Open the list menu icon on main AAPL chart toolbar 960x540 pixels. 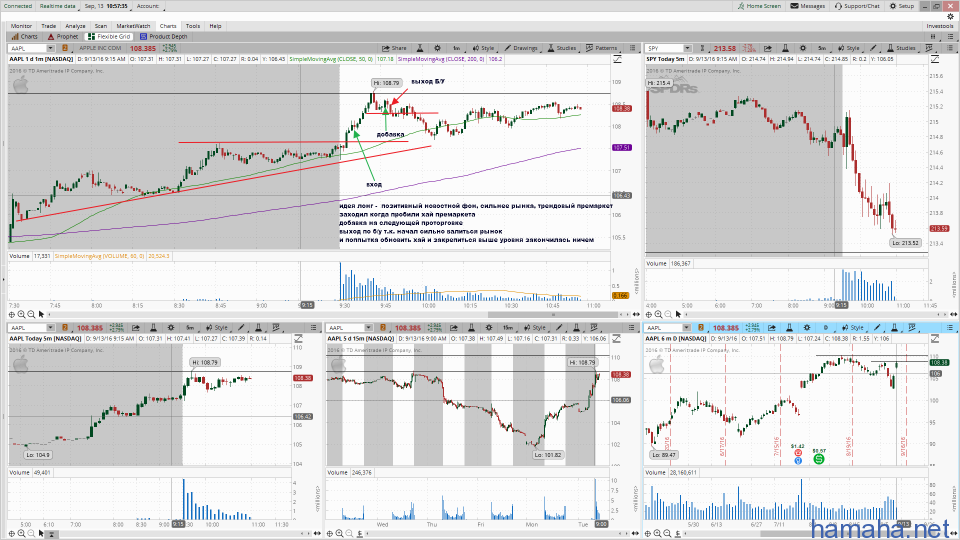(632, 48)
